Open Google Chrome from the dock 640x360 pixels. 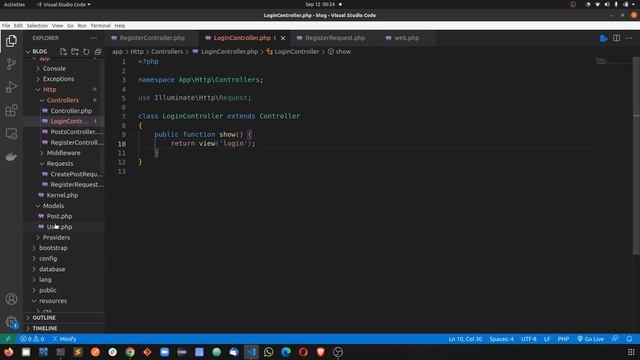130,352
